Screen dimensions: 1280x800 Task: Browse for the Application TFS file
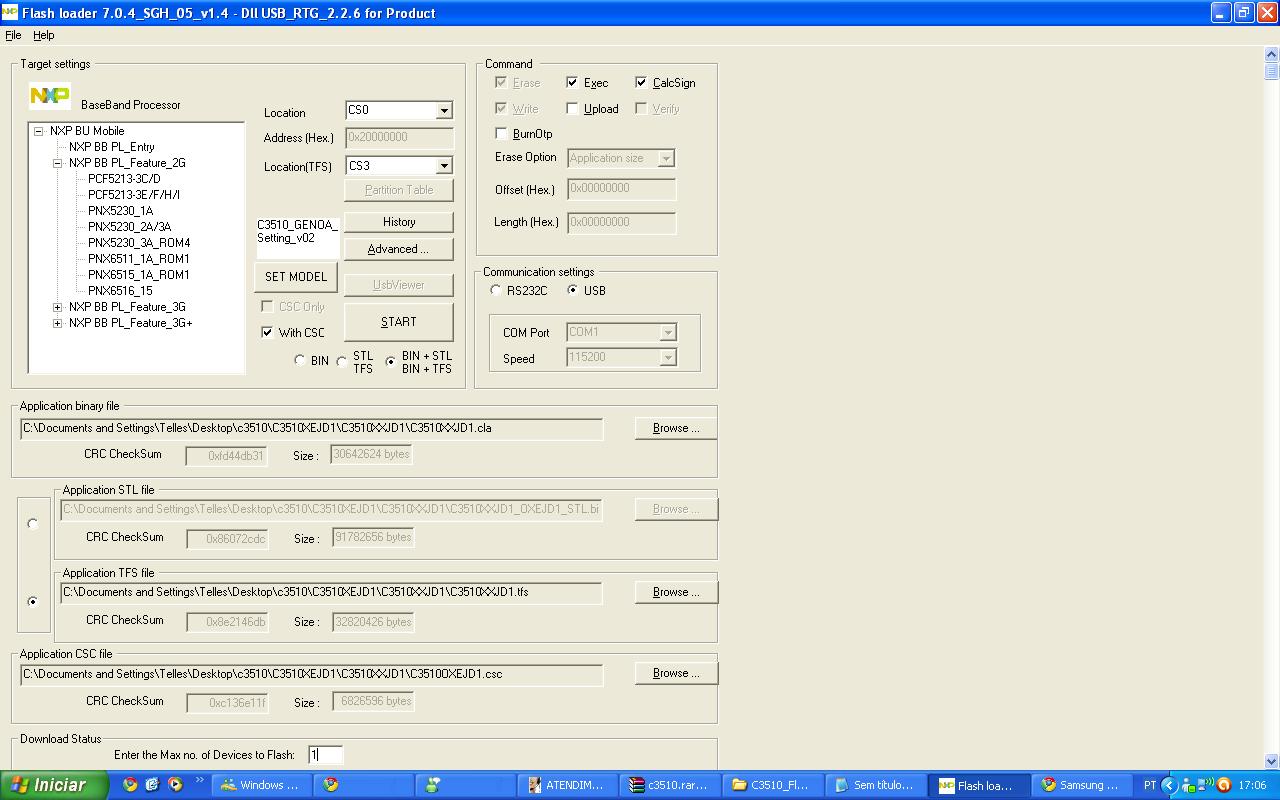[x=676, y=592]
